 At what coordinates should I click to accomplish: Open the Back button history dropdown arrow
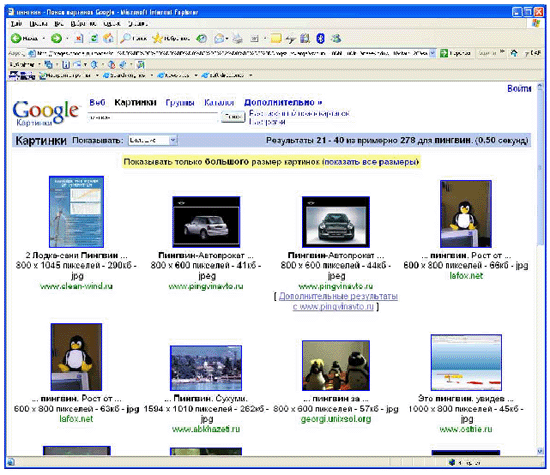point(44,38)
